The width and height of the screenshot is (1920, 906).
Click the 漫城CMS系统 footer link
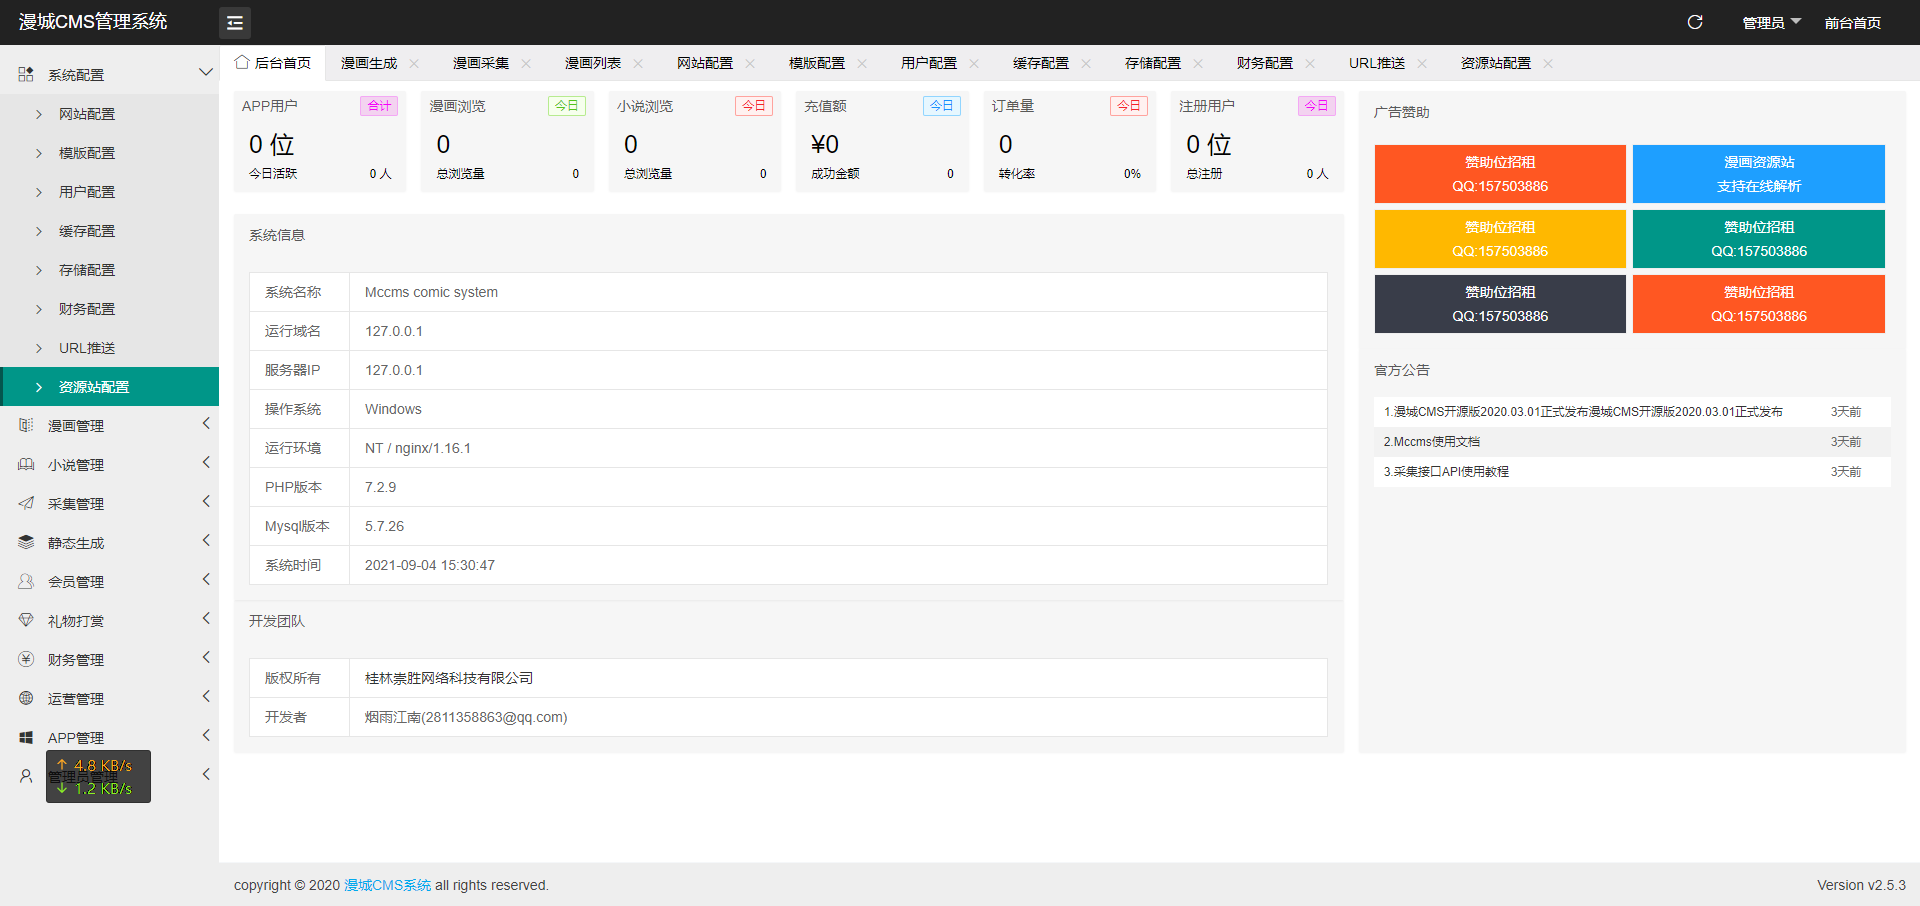click(388, 885)
